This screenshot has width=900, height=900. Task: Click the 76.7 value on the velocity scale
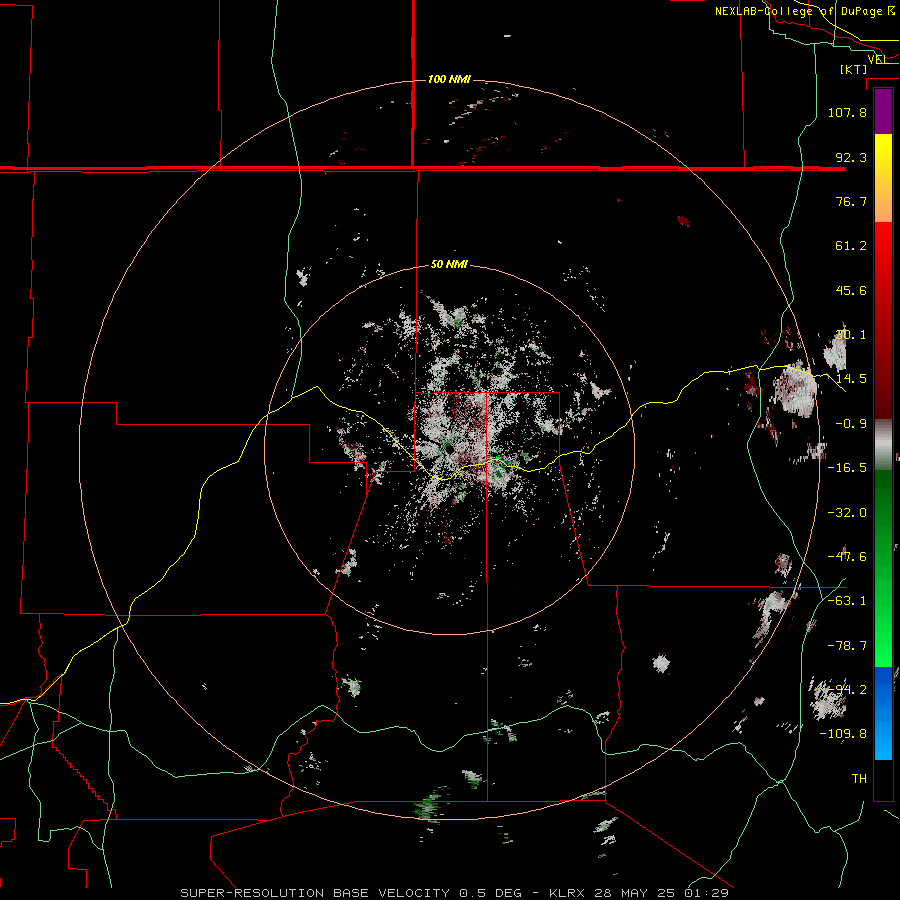point(851,201)
